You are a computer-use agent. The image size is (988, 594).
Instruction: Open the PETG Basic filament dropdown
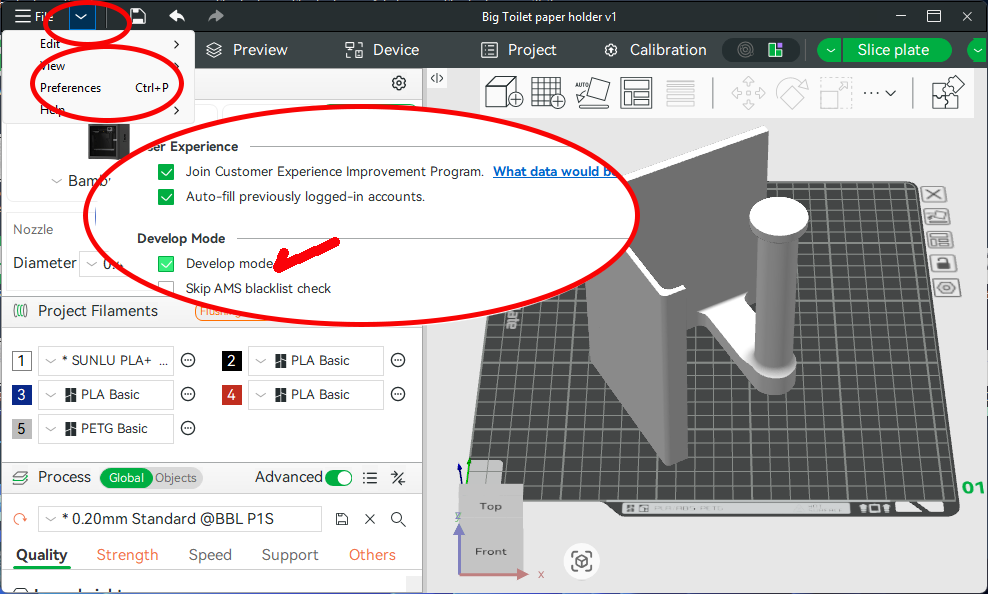pos(106,429)
